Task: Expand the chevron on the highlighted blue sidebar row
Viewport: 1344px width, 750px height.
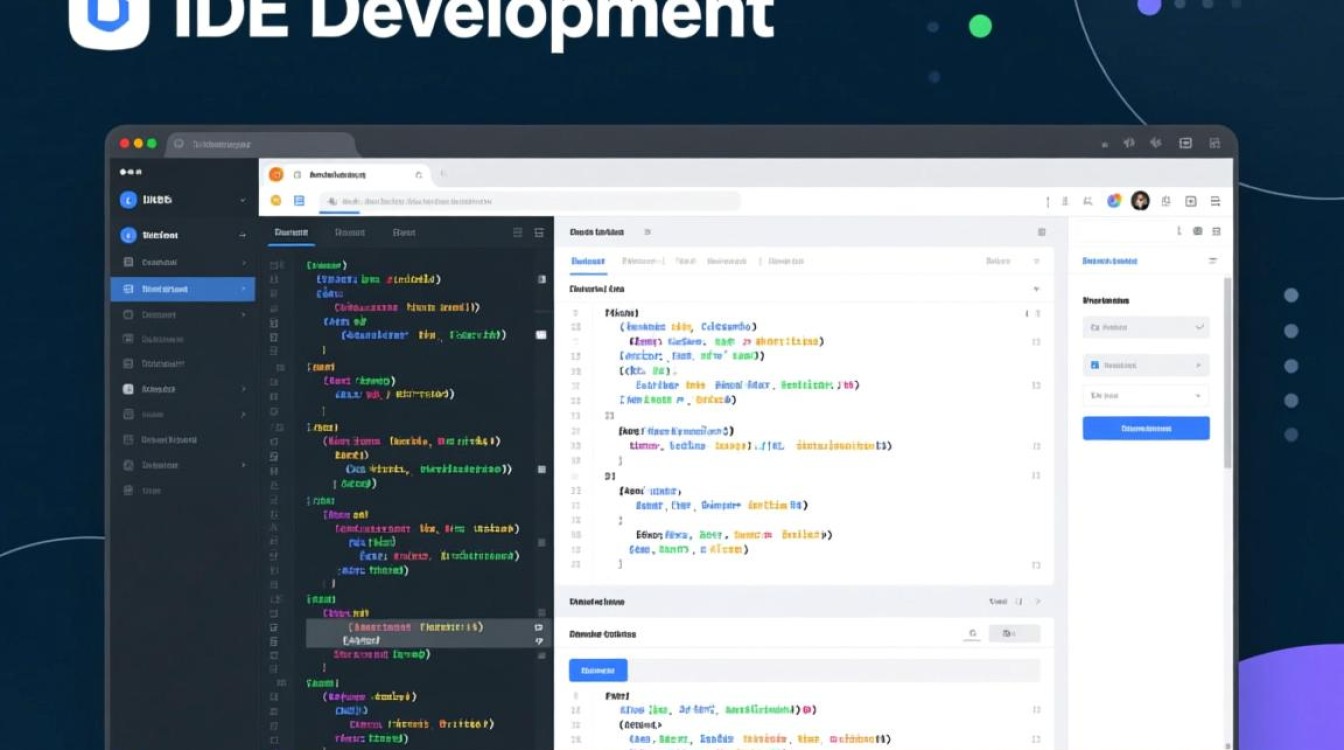Action: pyautogui.click(x=243, y=289)
